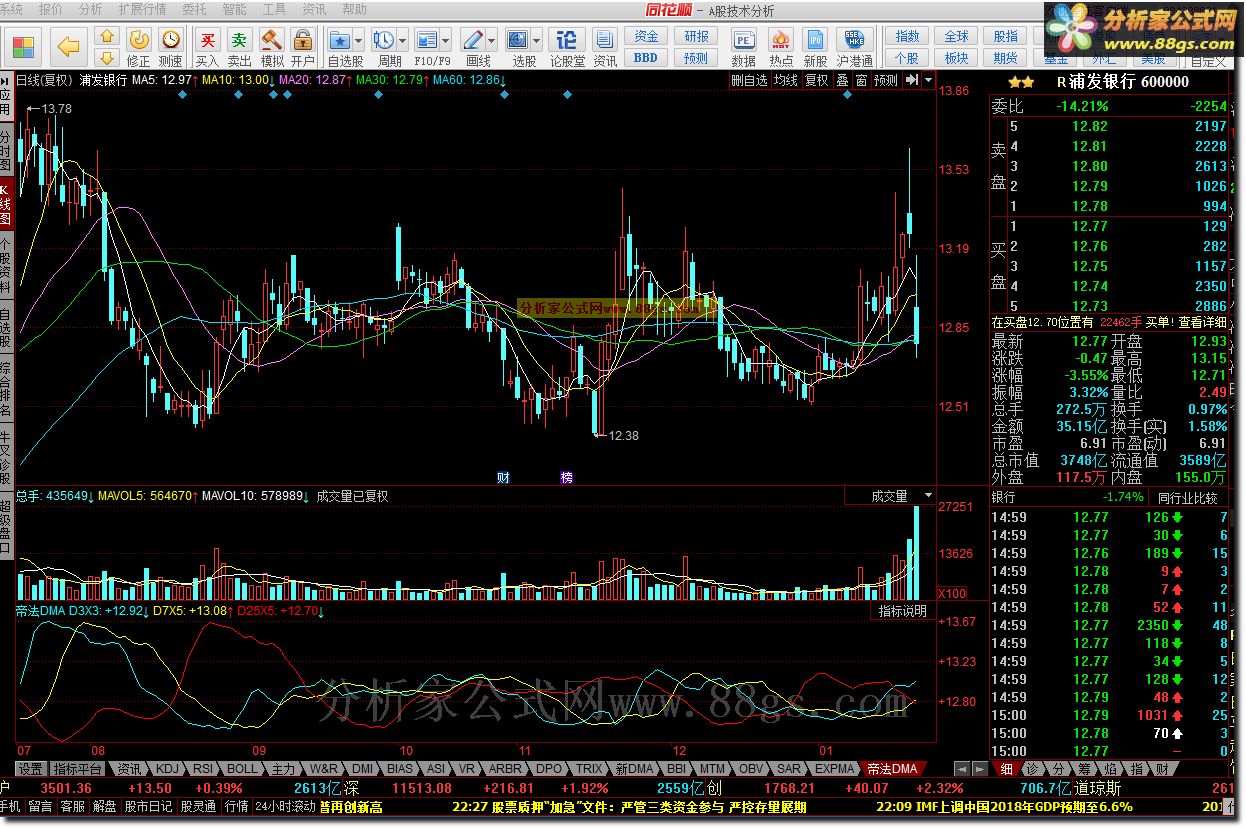1246x828 pixels.
Task: Expand the F10/F9 dropdown arrow
Action: click(445, 41)
